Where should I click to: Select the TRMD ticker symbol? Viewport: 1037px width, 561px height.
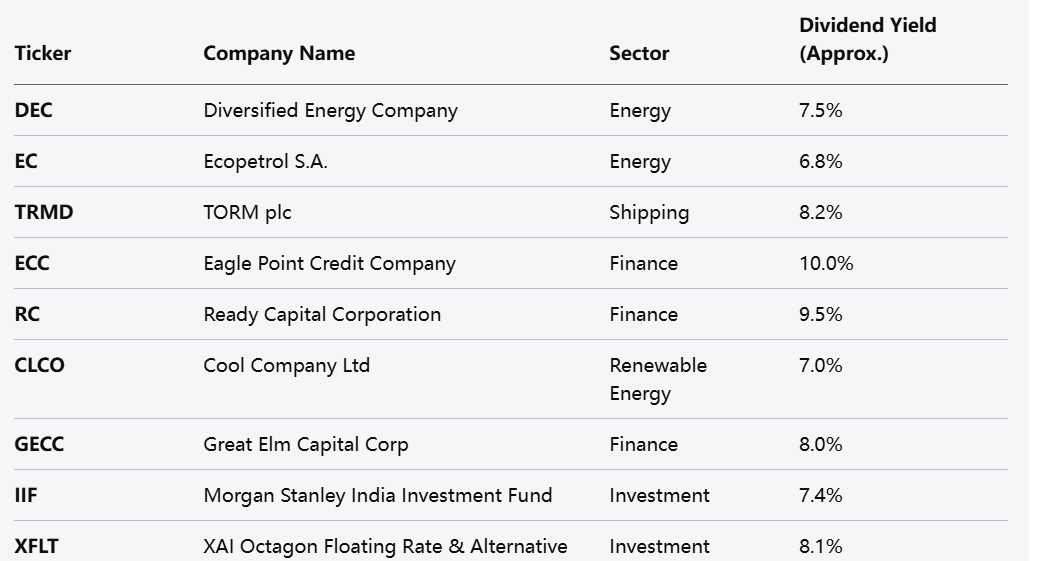pyautogui.click(x=44, y=213)
